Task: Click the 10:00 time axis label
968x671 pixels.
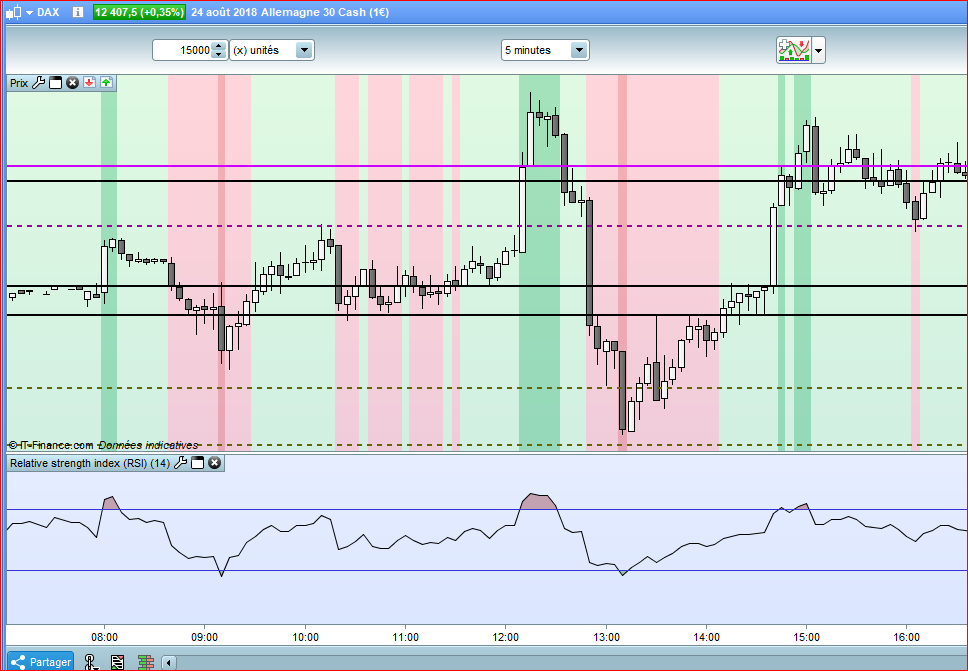Action: (305, 636)
